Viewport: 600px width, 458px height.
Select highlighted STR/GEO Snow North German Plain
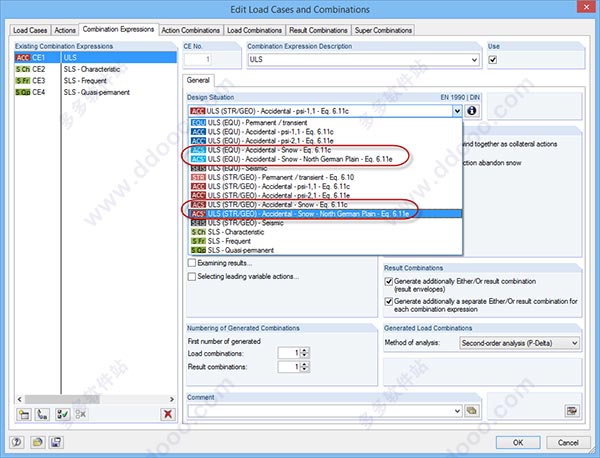[326, 214]
